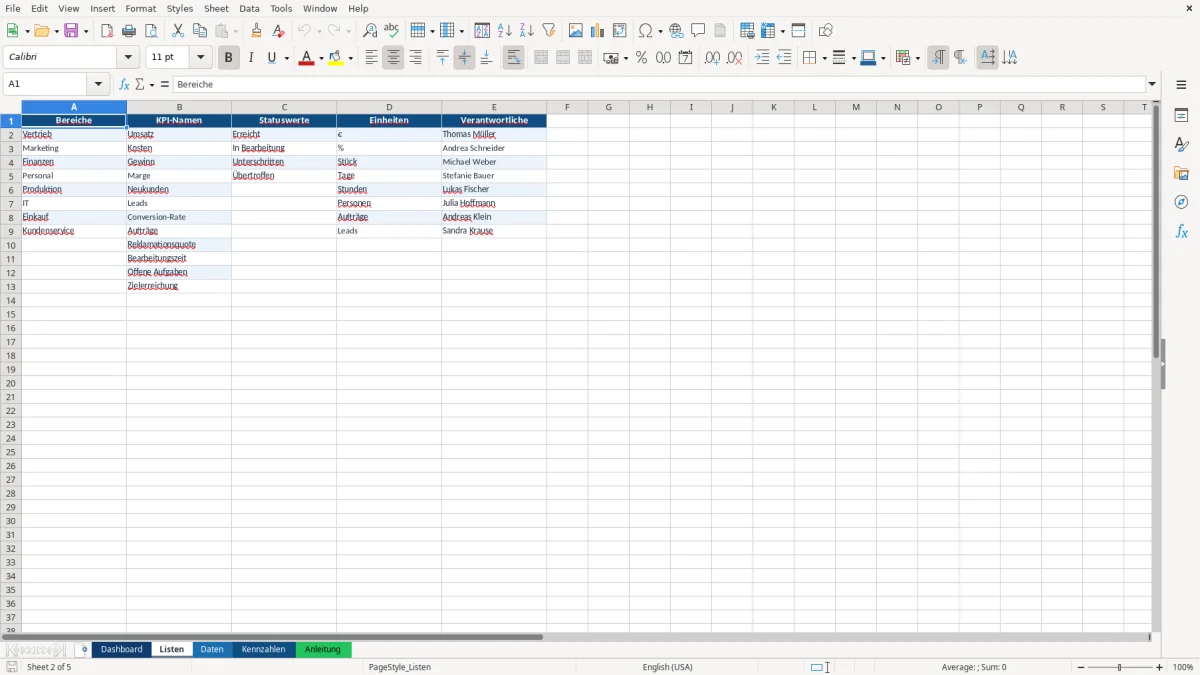Insert a chart
1200x675 pixels.
(x=598, y=31)
